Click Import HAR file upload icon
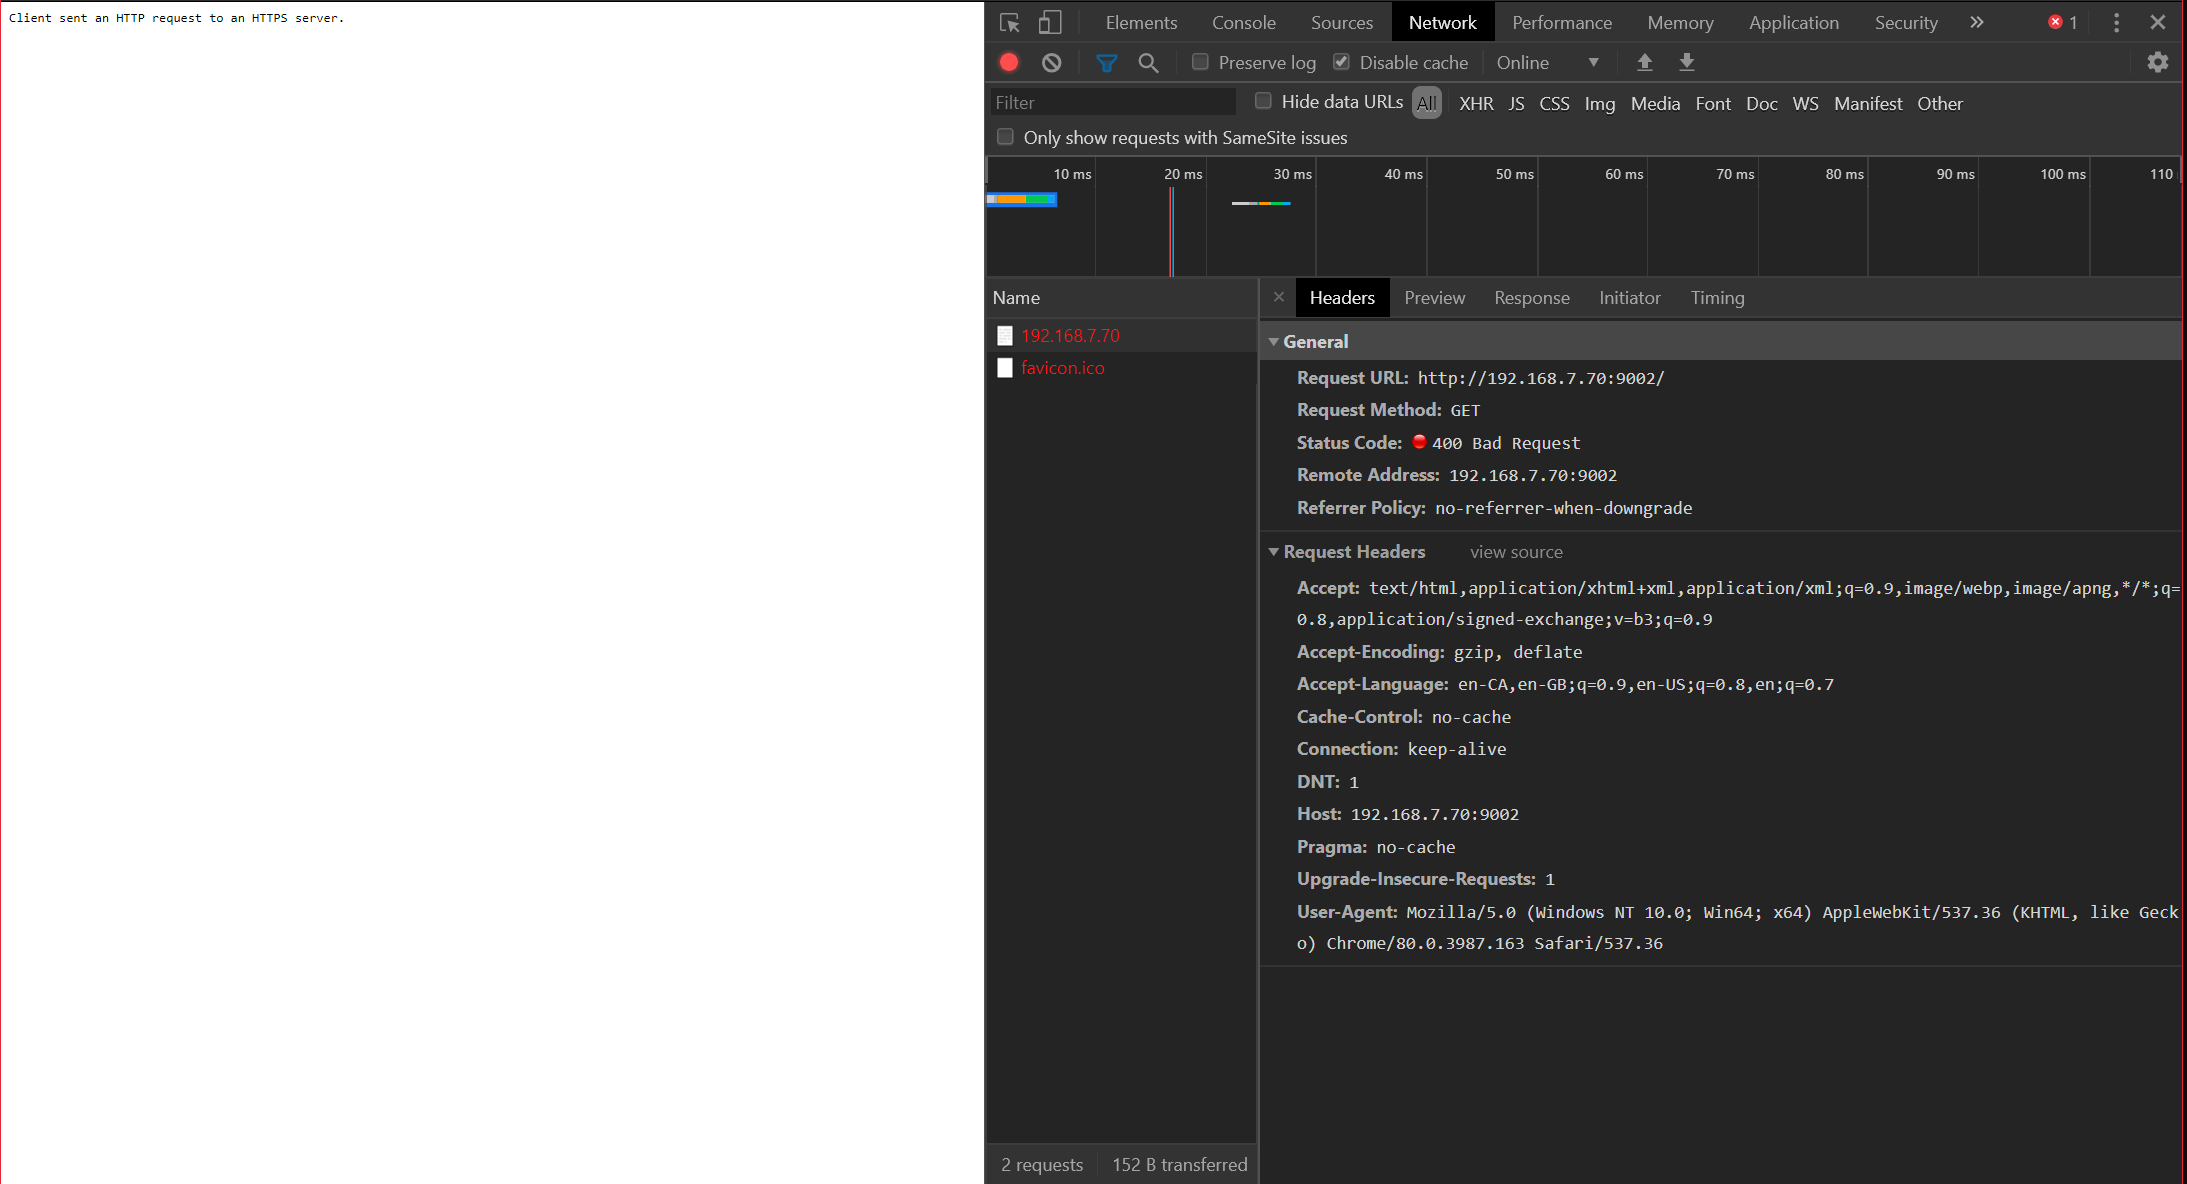 pyautogui.click(x=1644, y=62)
